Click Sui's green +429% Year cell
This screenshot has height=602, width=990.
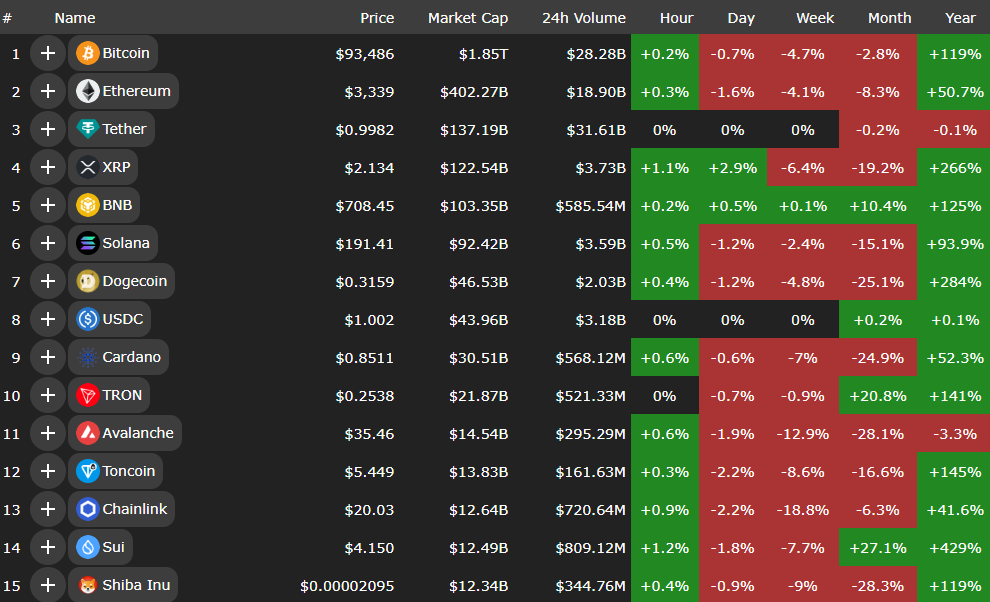pos(953,547)
